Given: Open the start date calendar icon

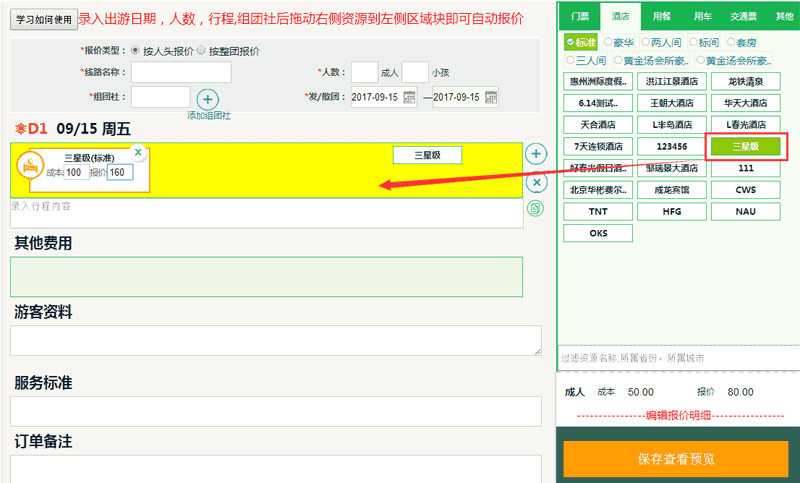Looking at the screenshot, I should (x=408, y=97).
